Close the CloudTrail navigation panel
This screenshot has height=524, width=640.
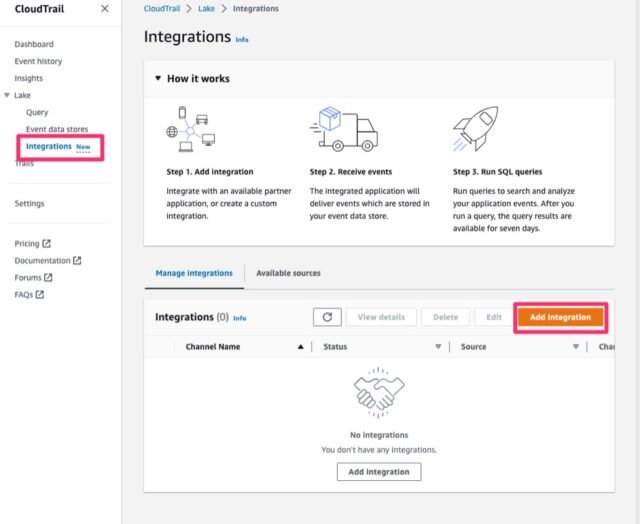[104, 9]
